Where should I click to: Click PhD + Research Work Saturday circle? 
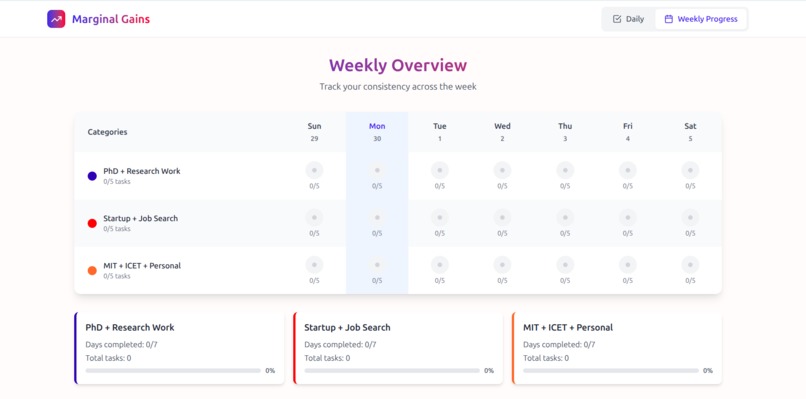point(690,170)
